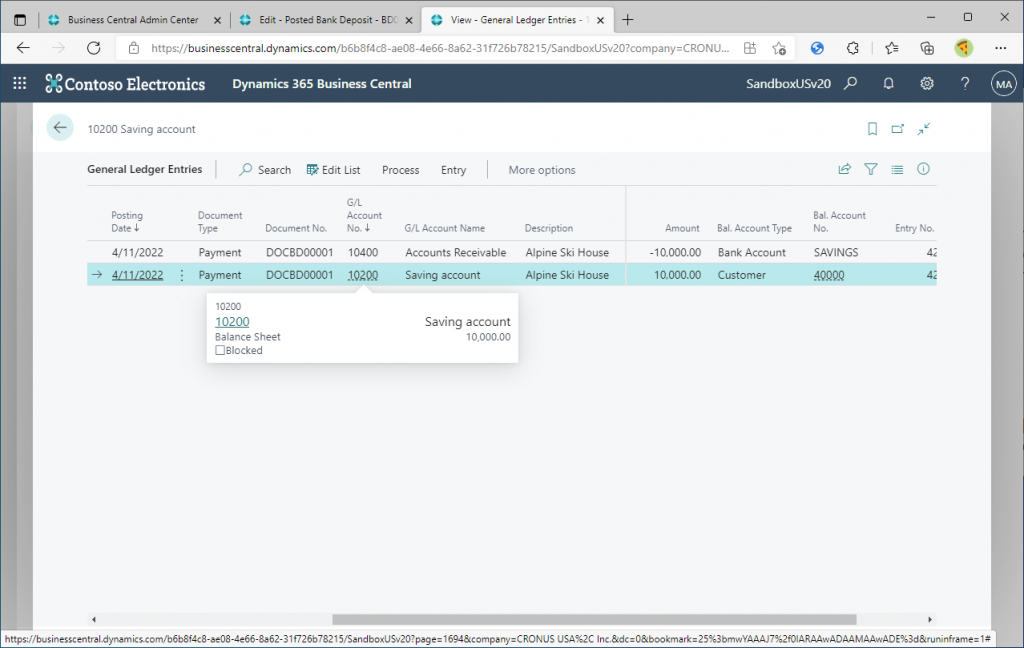Show row options for the Saving account entry
The width and height of the screenshot is (1024, 648).
tap(182, 275)
